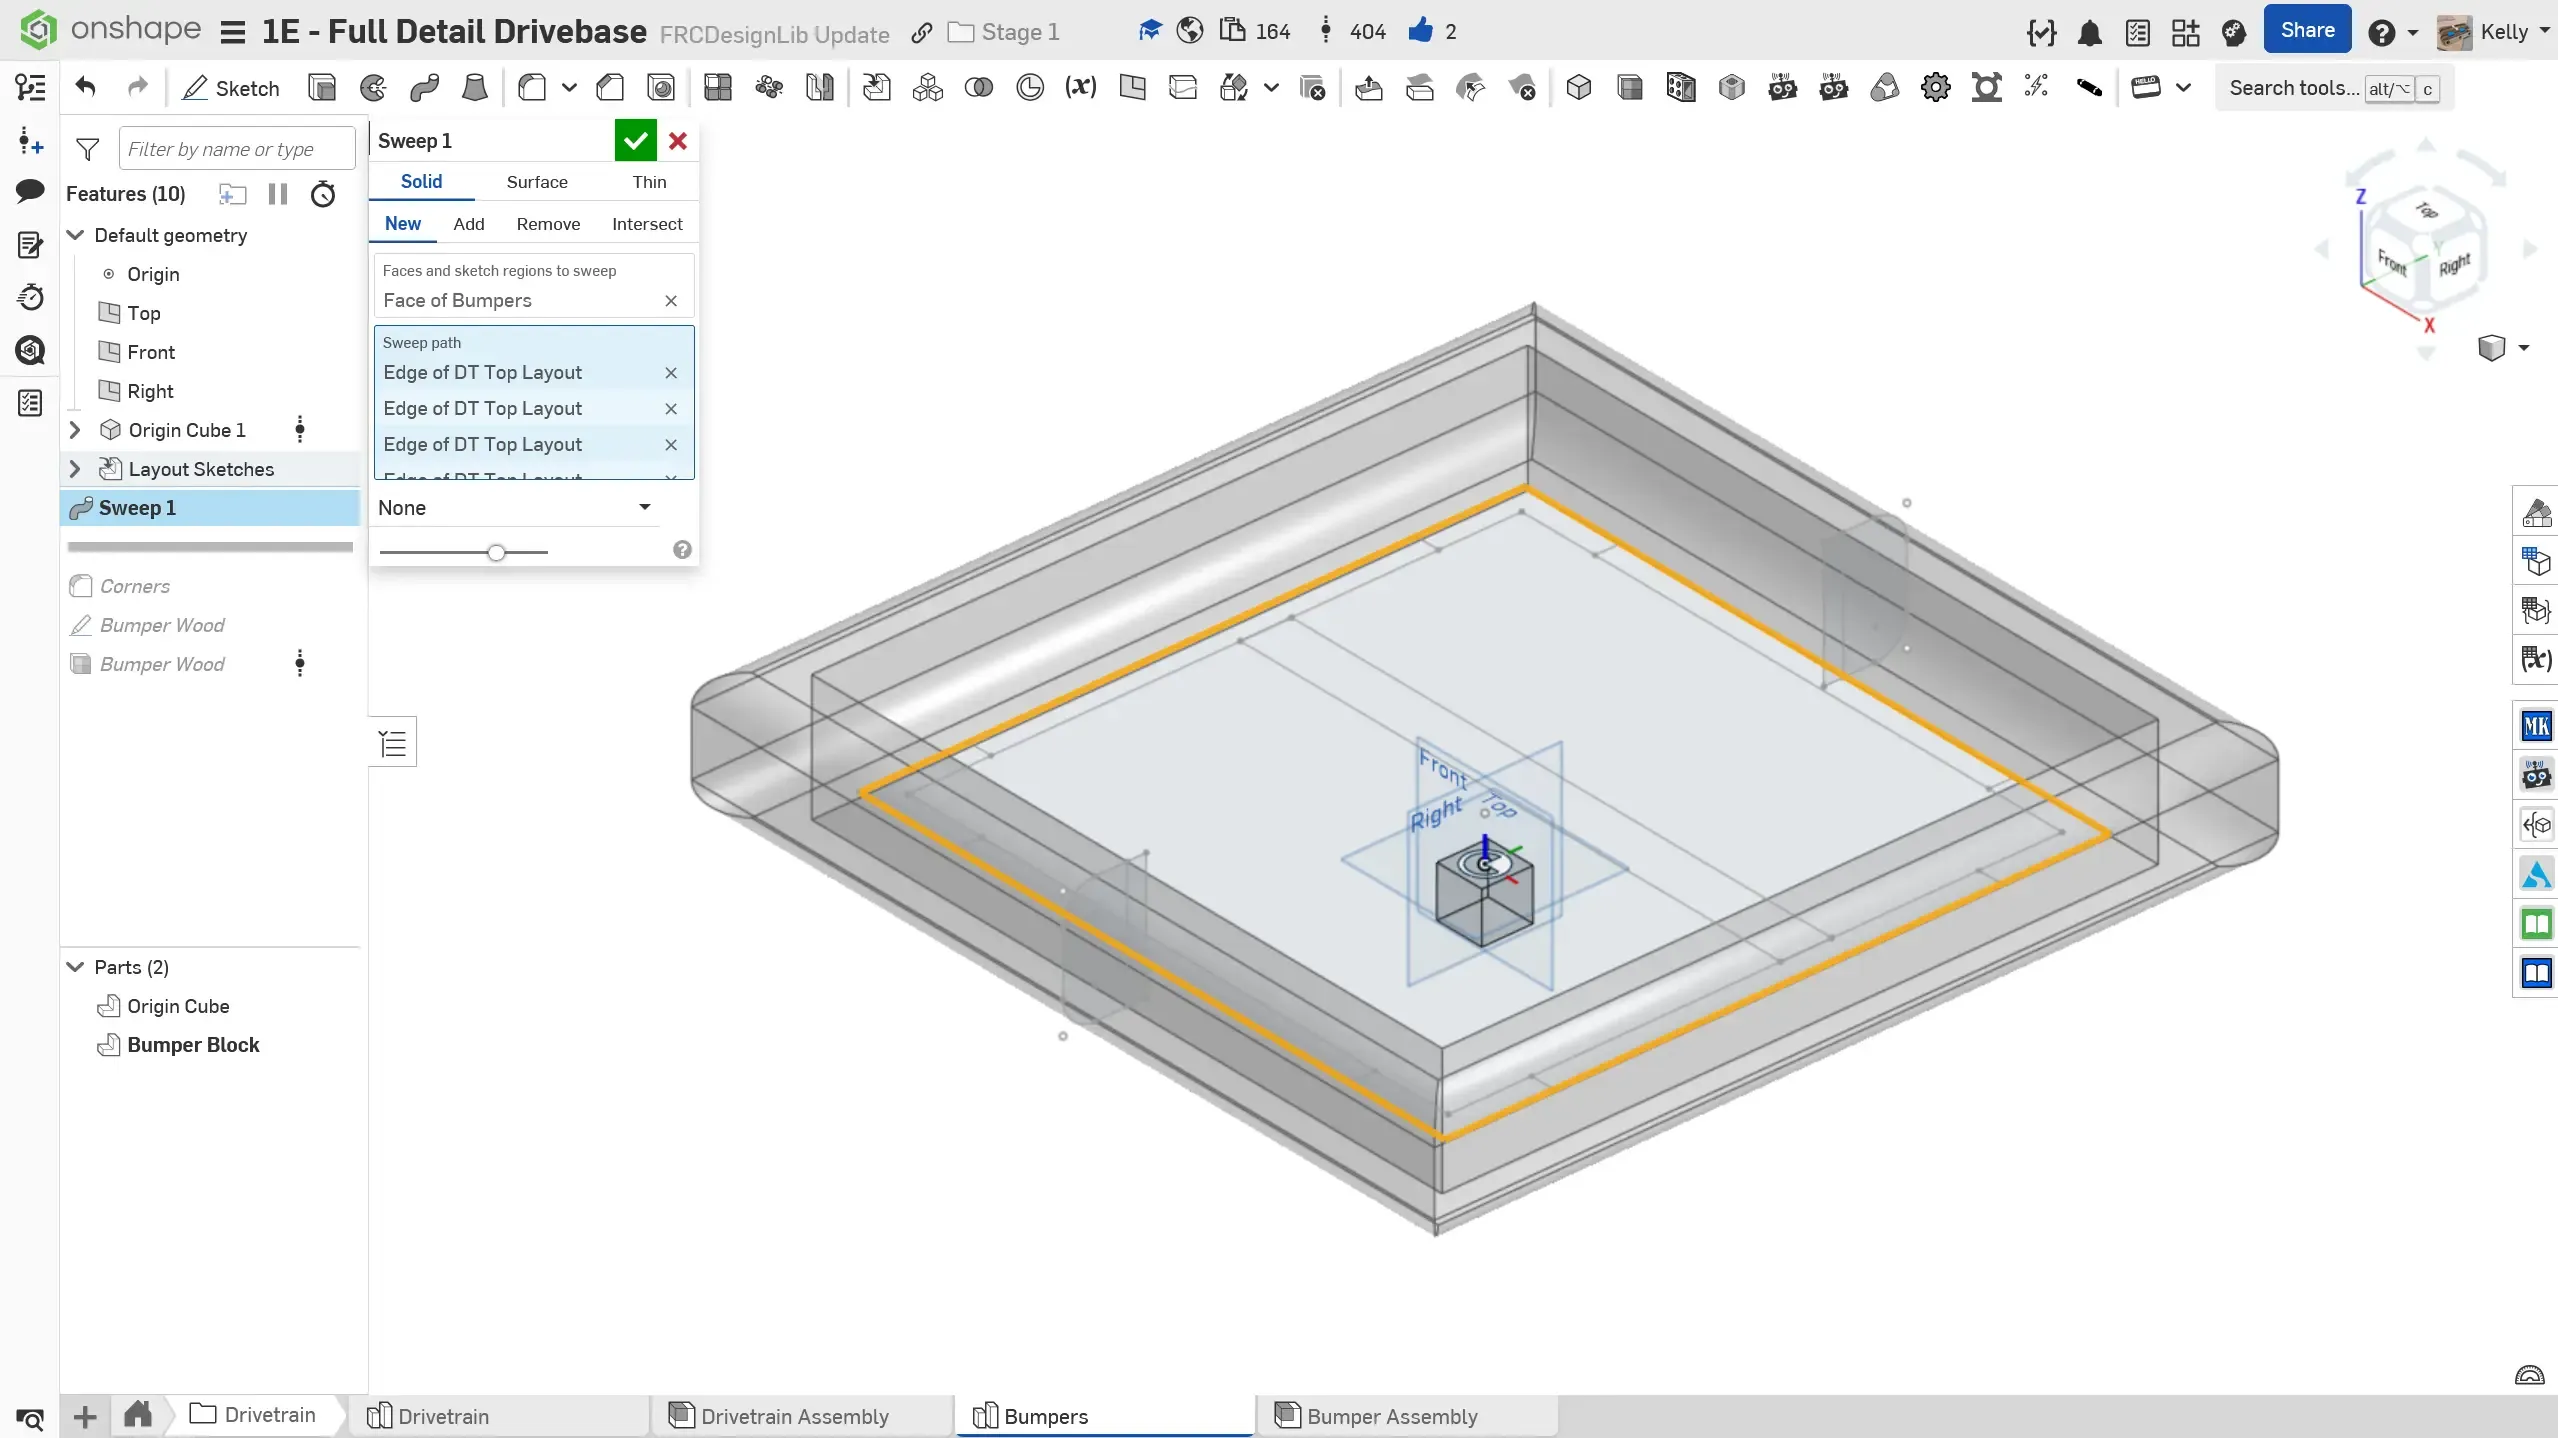Click the Fillet tool icon
The image size is (2558, 1438).
coord(532,88)
